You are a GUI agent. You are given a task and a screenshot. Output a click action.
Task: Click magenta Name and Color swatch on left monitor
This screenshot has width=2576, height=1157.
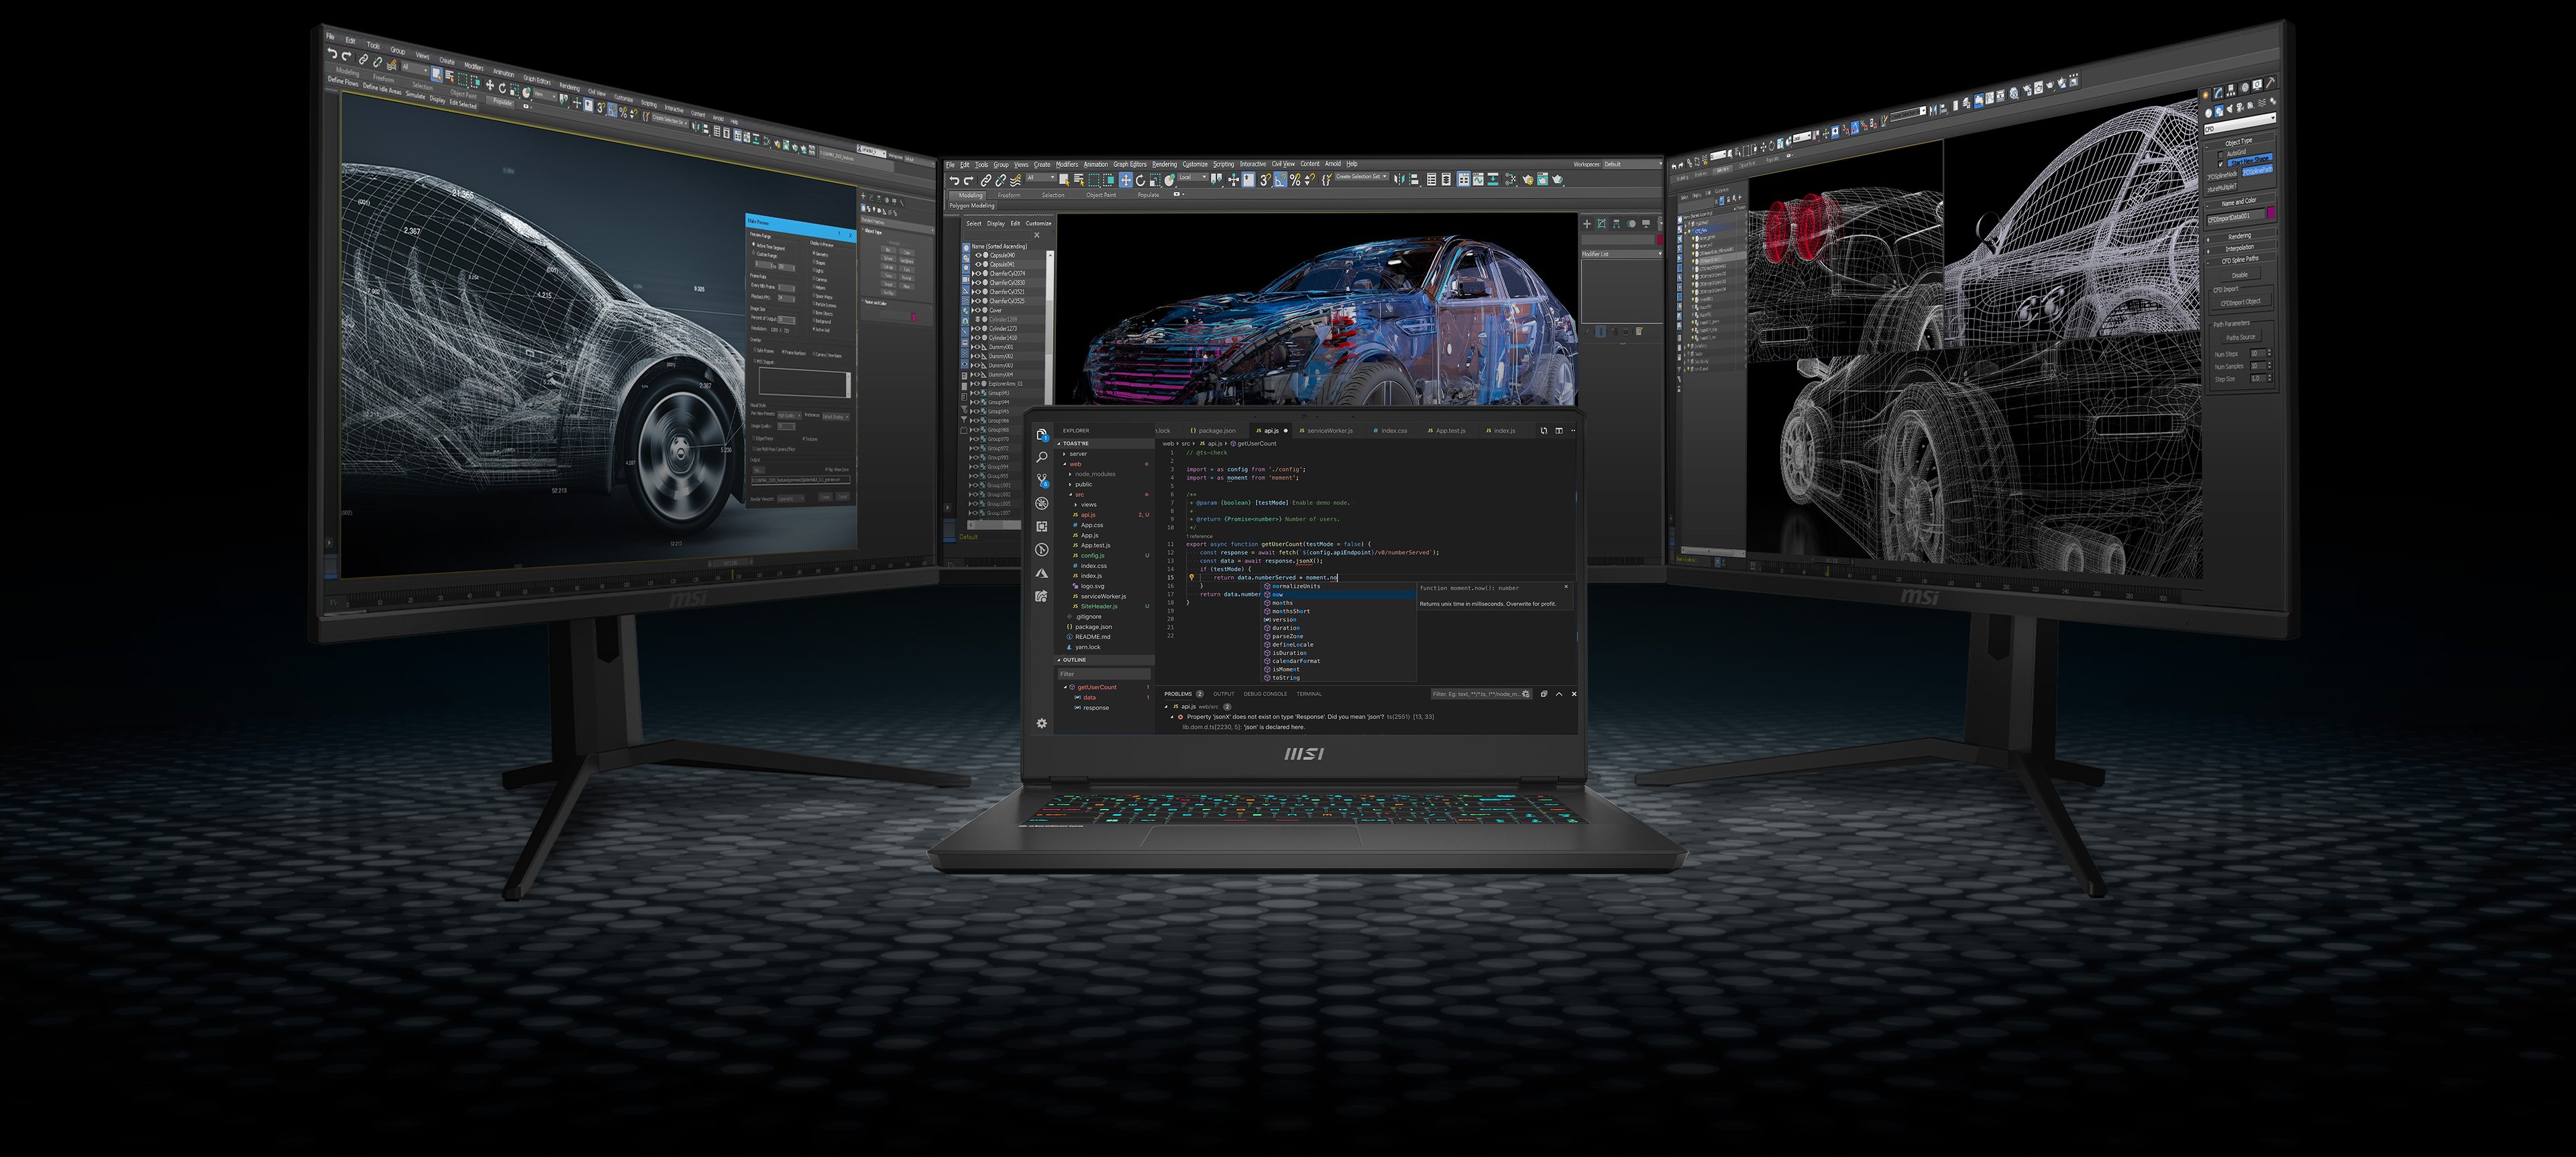[x=914, y=317]
